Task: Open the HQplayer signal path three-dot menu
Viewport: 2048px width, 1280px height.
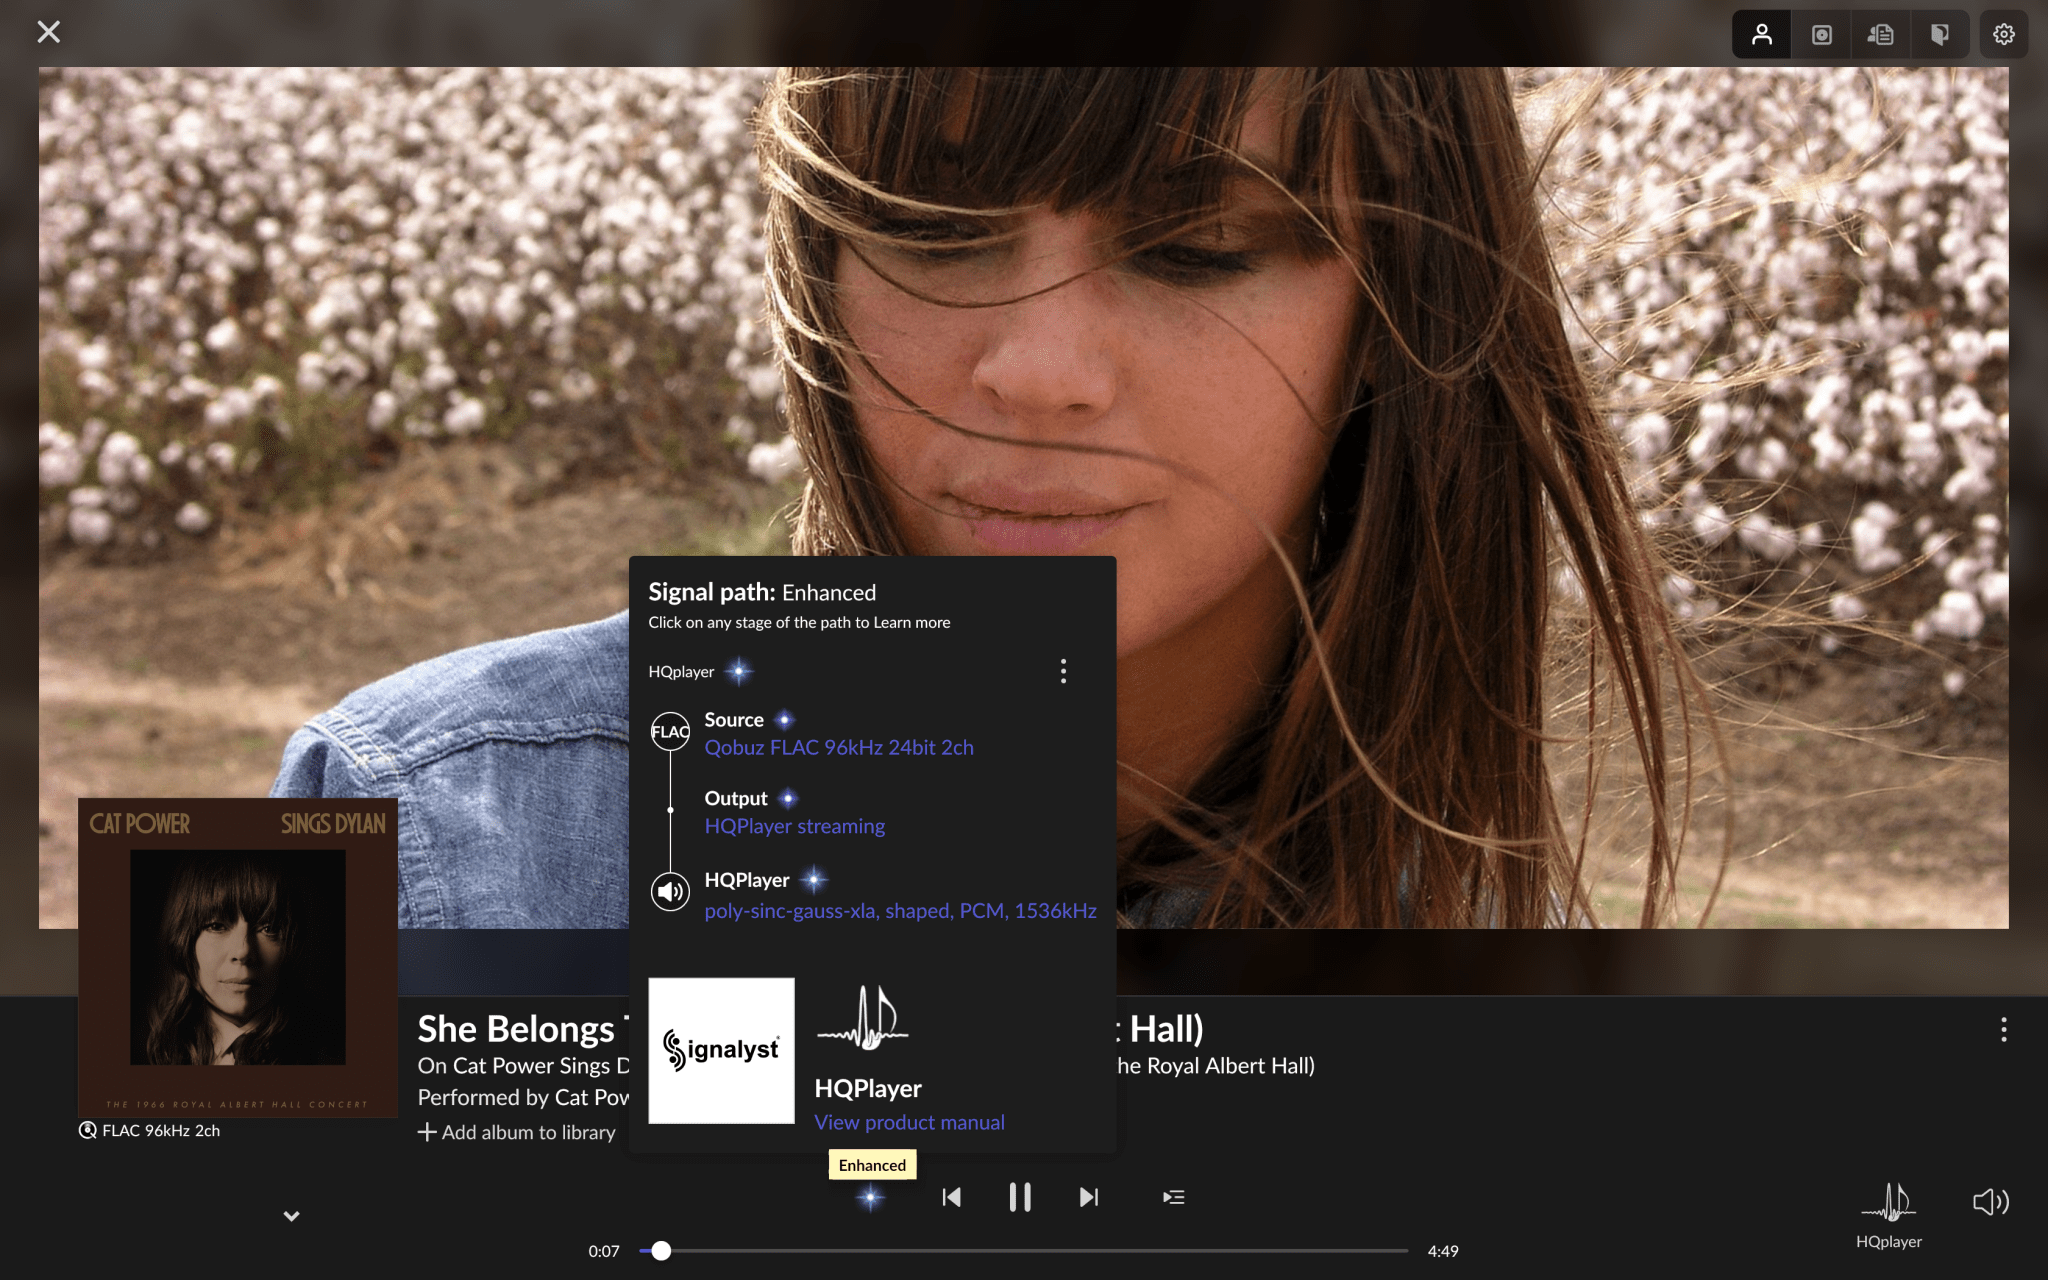Action: 1063,671
